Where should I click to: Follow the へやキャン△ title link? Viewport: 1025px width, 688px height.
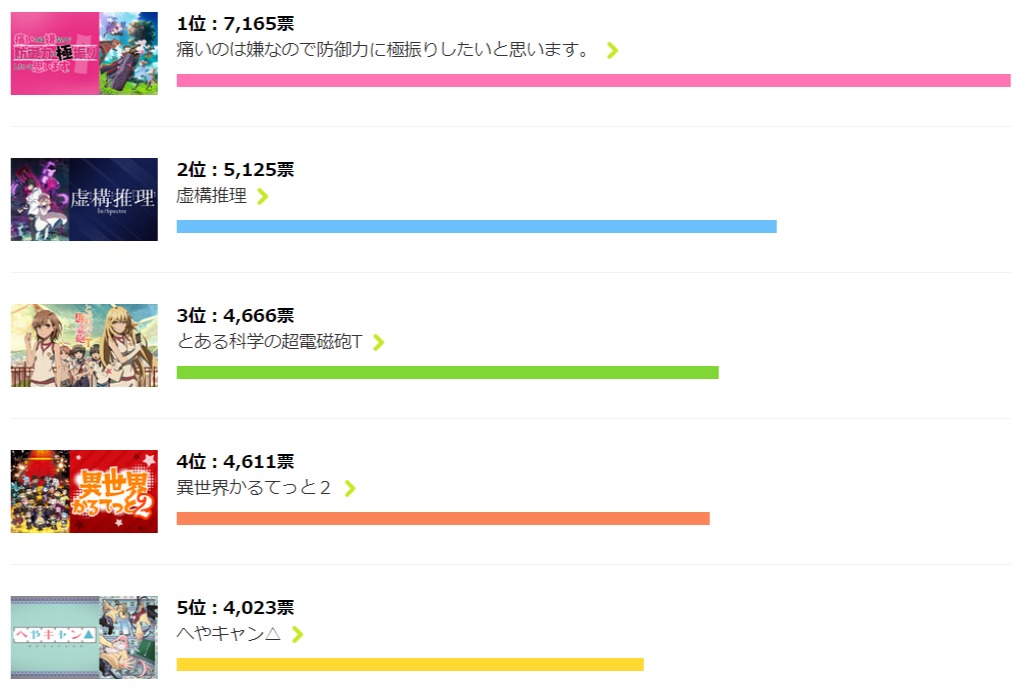click(228, 634)
